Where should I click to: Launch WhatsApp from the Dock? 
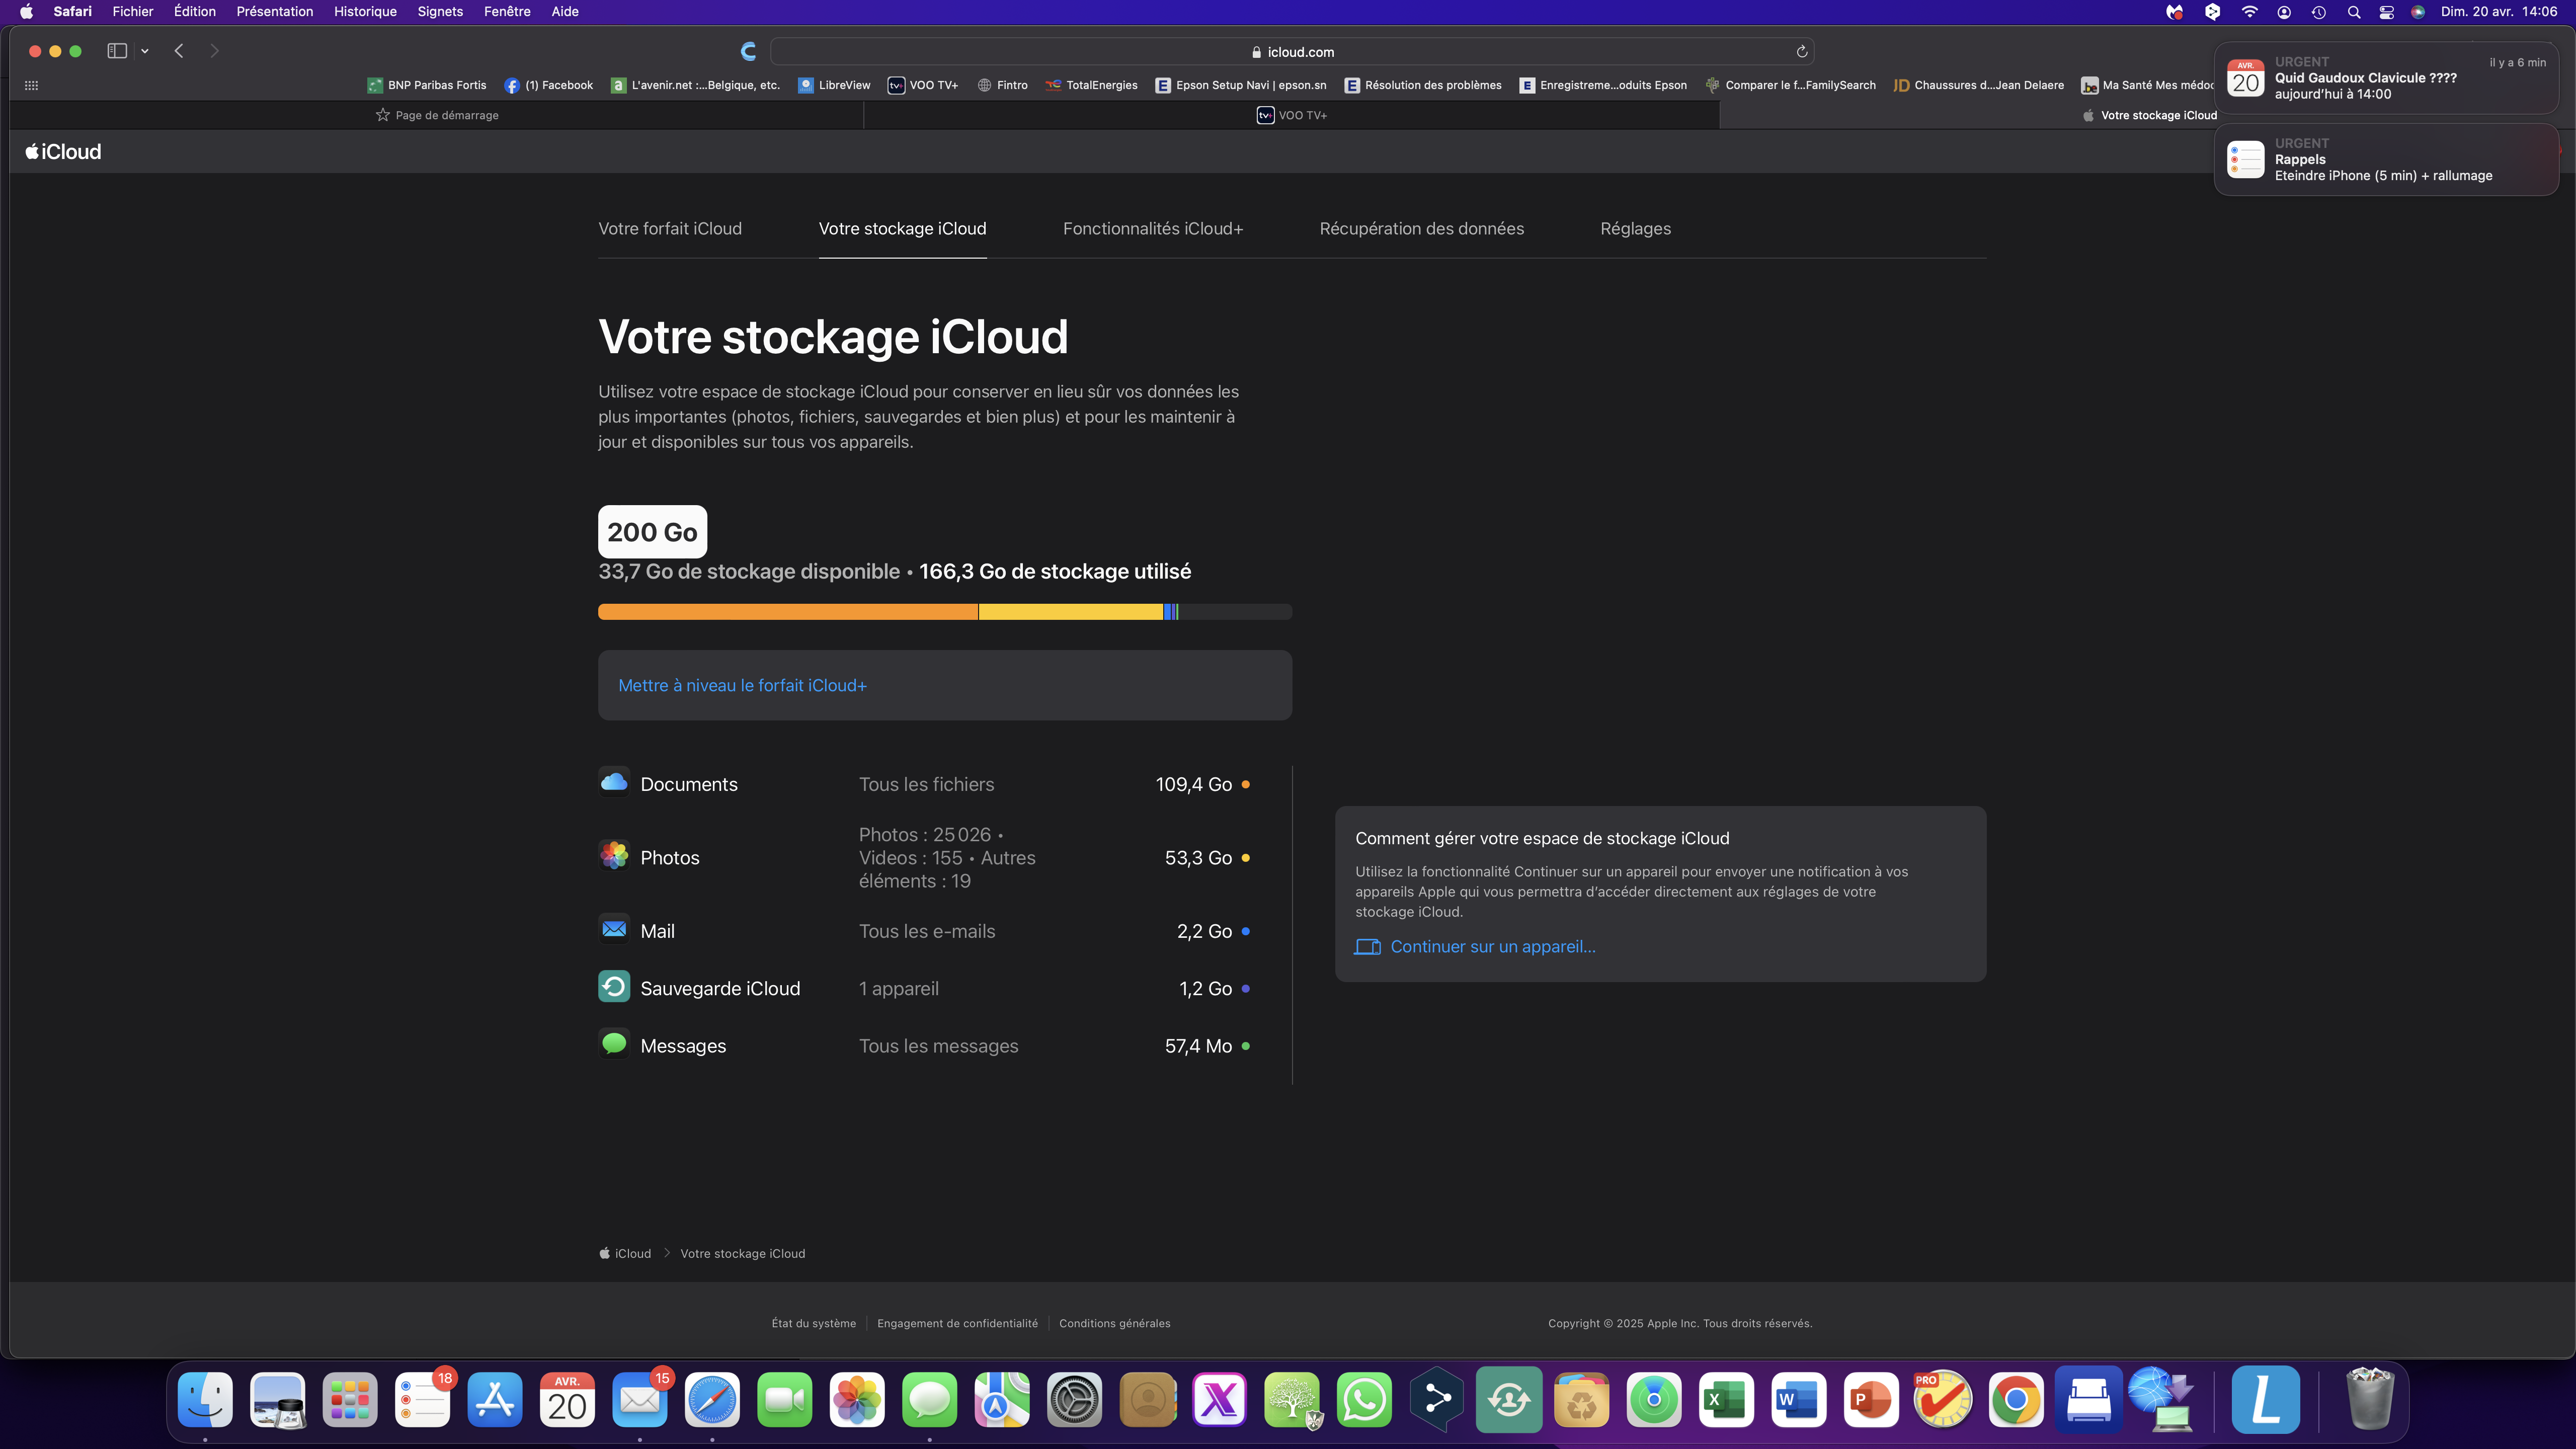click(x=1364, y=1399)
